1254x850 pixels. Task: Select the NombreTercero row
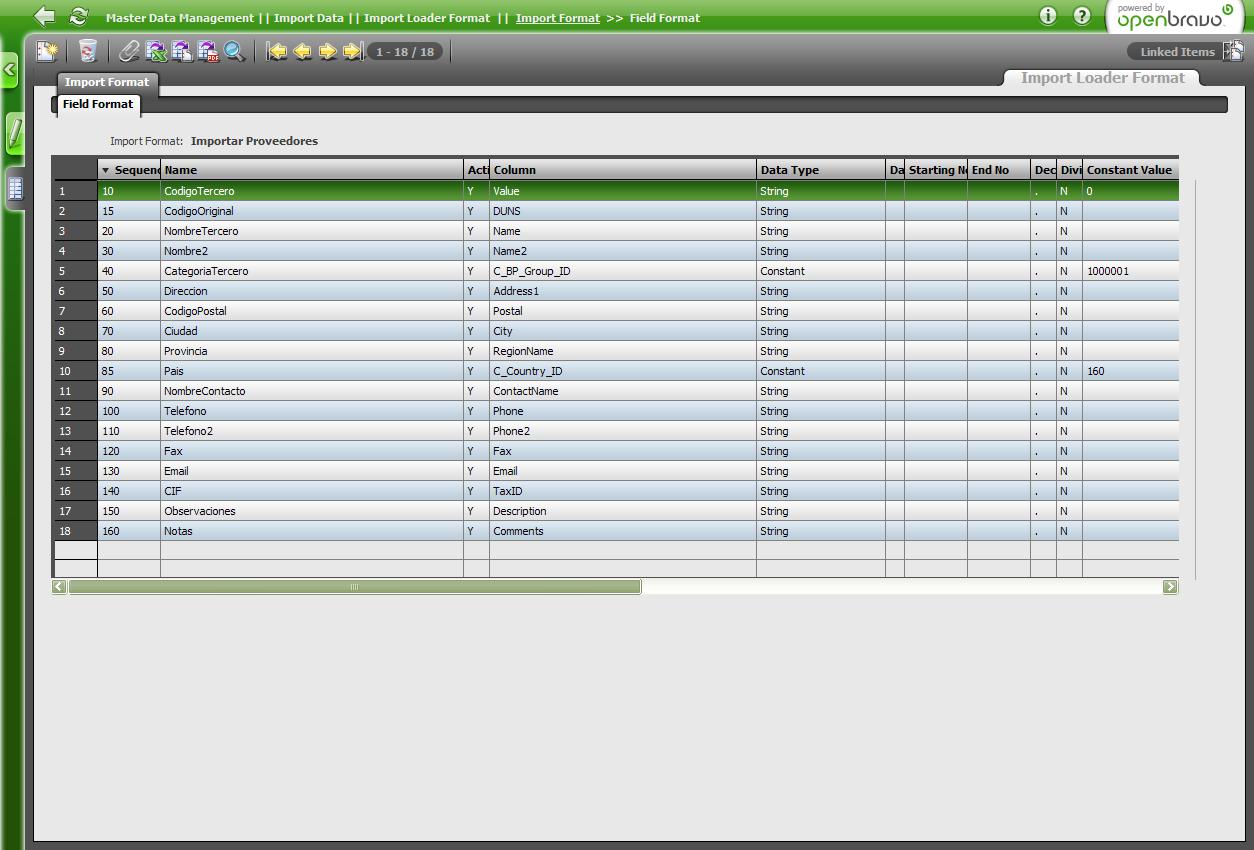616,231
